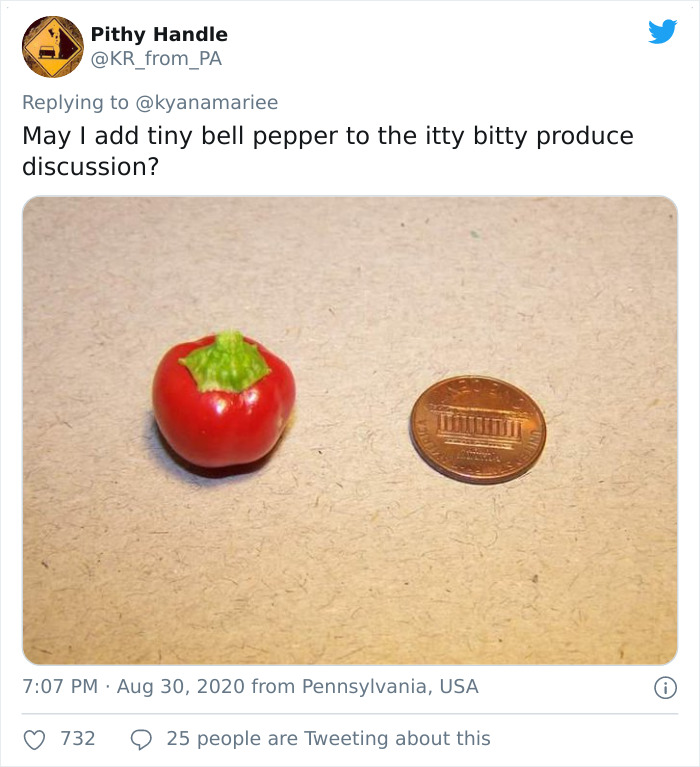Click the word "discussion?" in the tweet
This screenshot has width=700, height=767.
point(91,165)
